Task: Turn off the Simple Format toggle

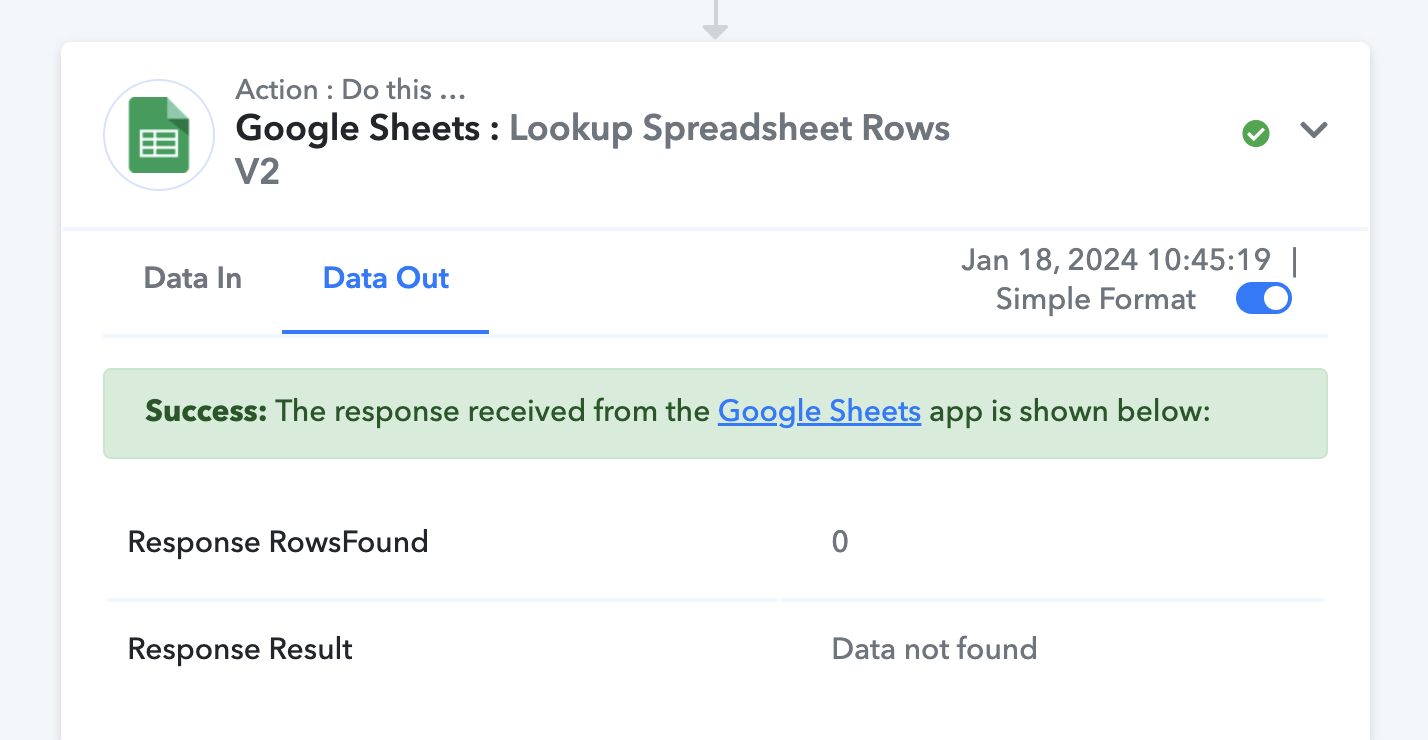Action: [x=1264, y=299]
